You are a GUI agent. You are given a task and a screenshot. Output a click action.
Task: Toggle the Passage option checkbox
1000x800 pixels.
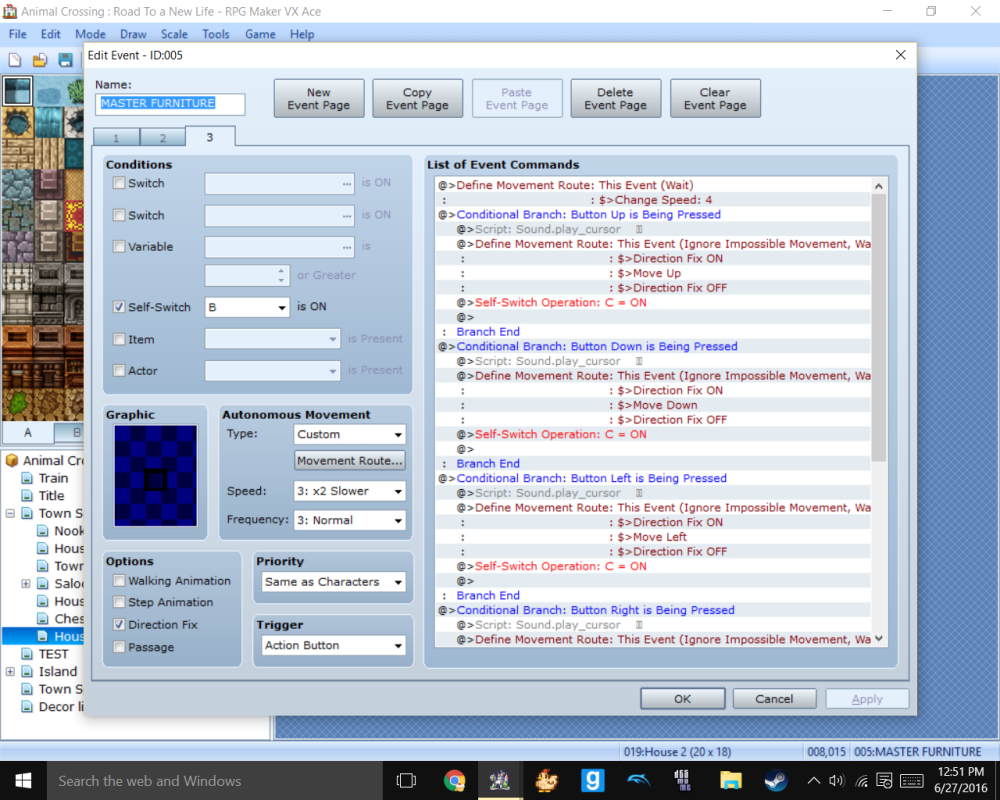(x=119, y=647)
